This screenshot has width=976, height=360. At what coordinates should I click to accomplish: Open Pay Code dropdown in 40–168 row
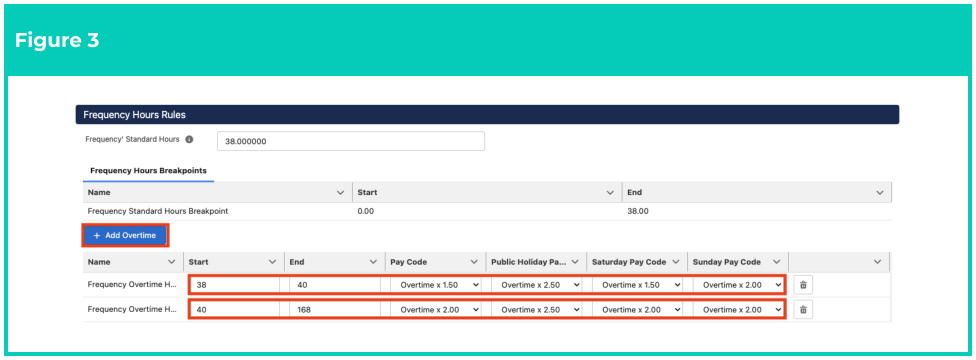point(436,309)
